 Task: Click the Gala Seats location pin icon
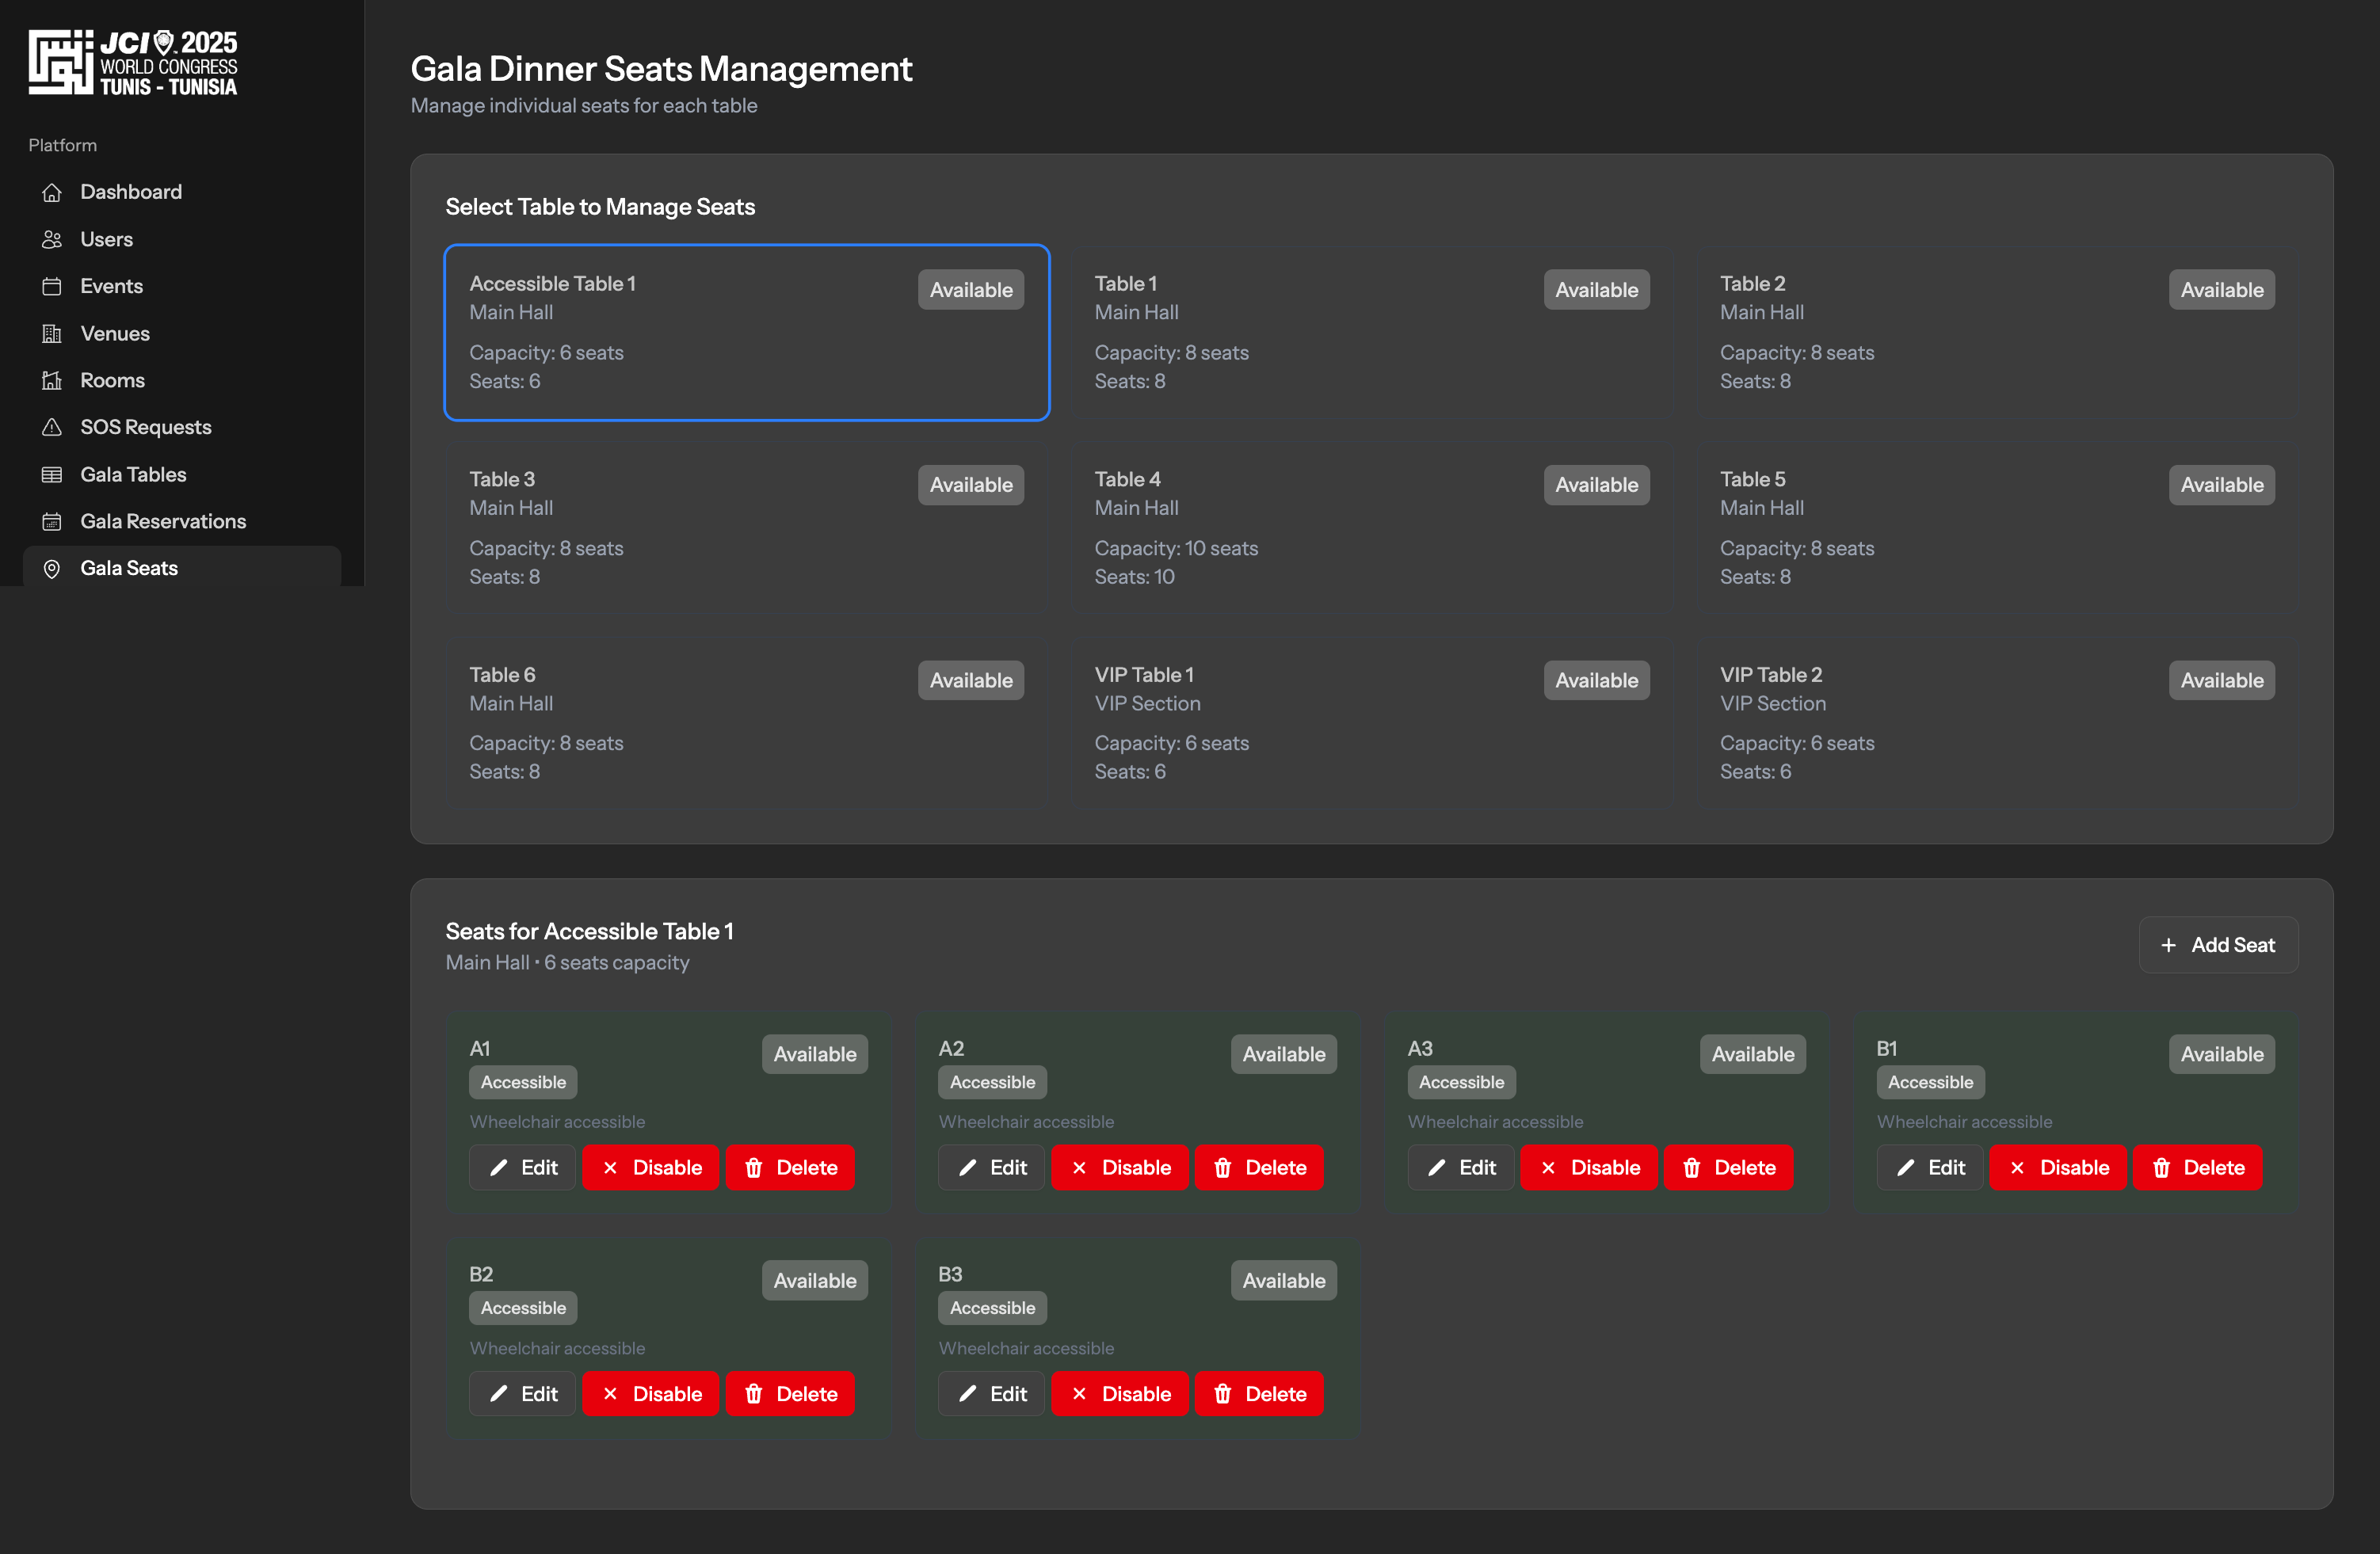point(52,568)
